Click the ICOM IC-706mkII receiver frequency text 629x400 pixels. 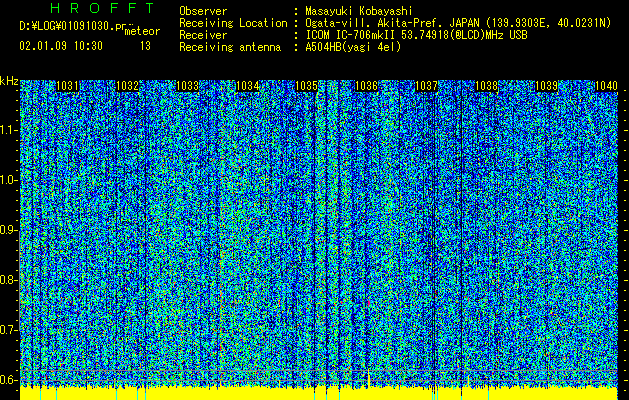[x=416, y=35]
